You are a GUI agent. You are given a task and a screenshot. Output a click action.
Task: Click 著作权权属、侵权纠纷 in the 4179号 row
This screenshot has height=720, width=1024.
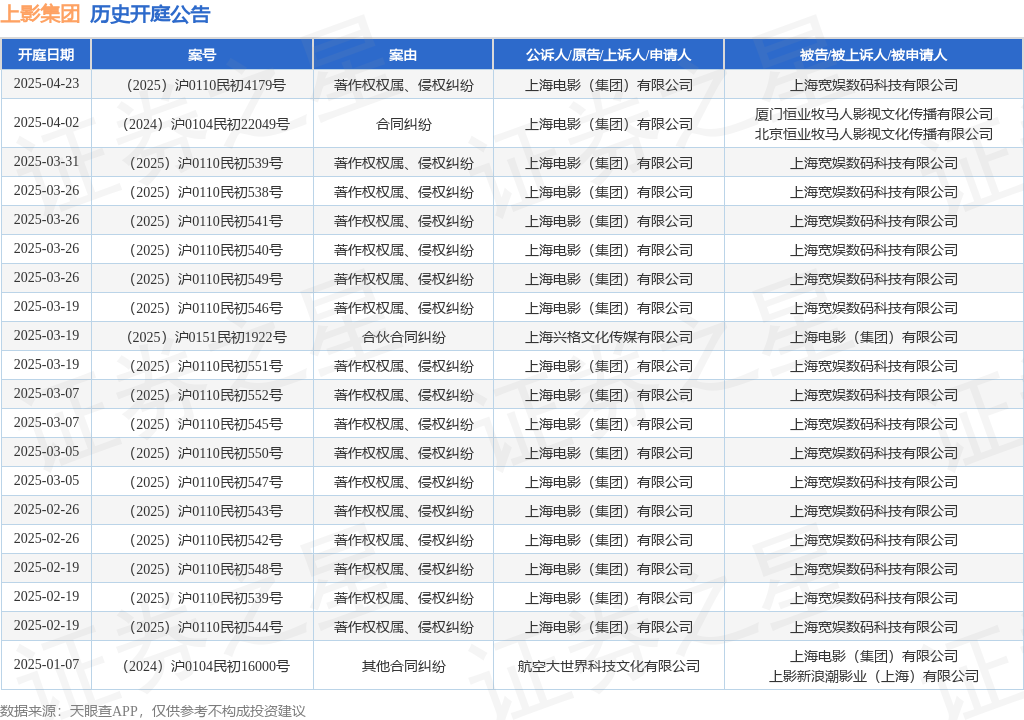click(404, 85)
